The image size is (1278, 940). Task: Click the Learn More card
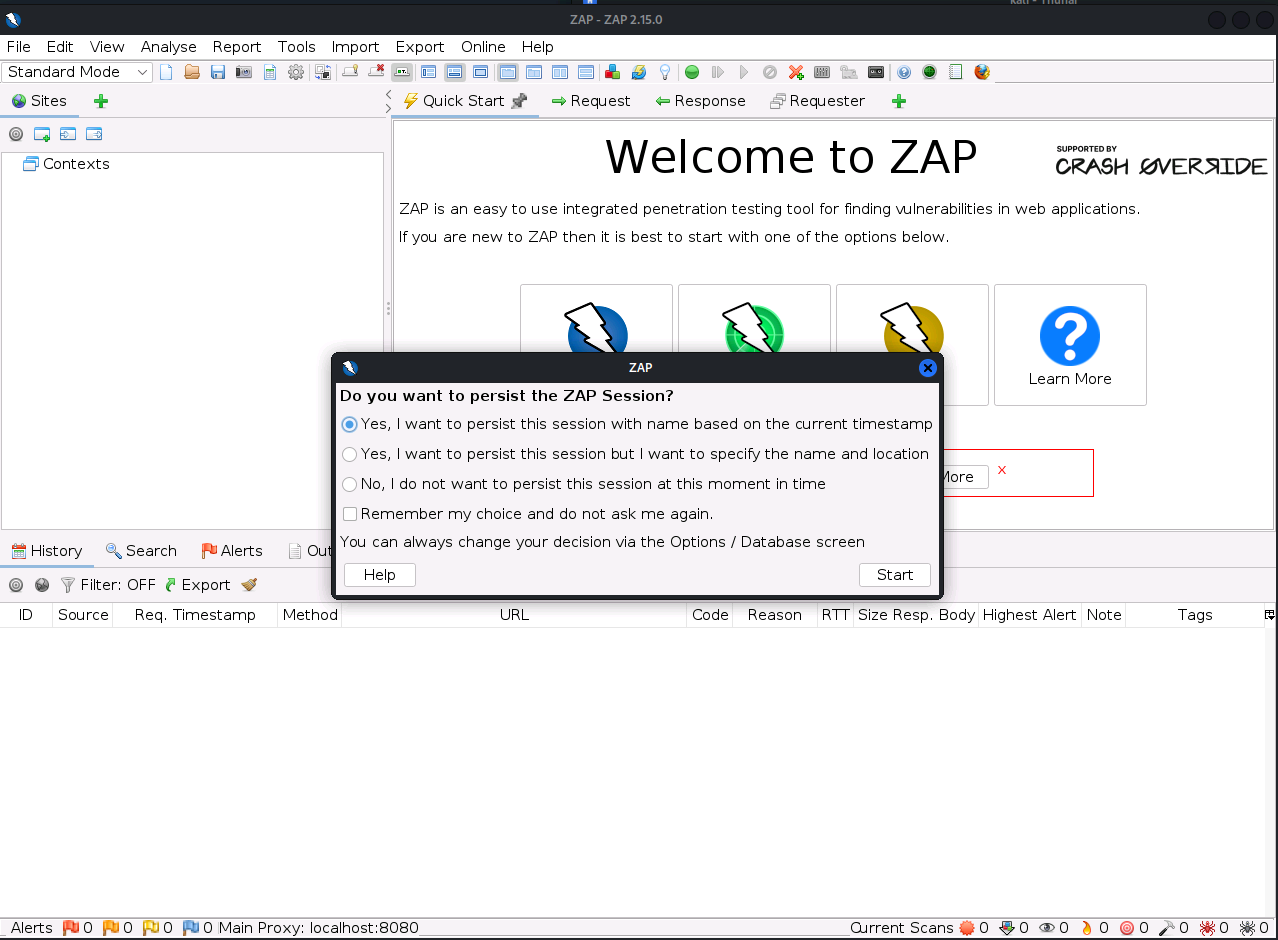1070,345
